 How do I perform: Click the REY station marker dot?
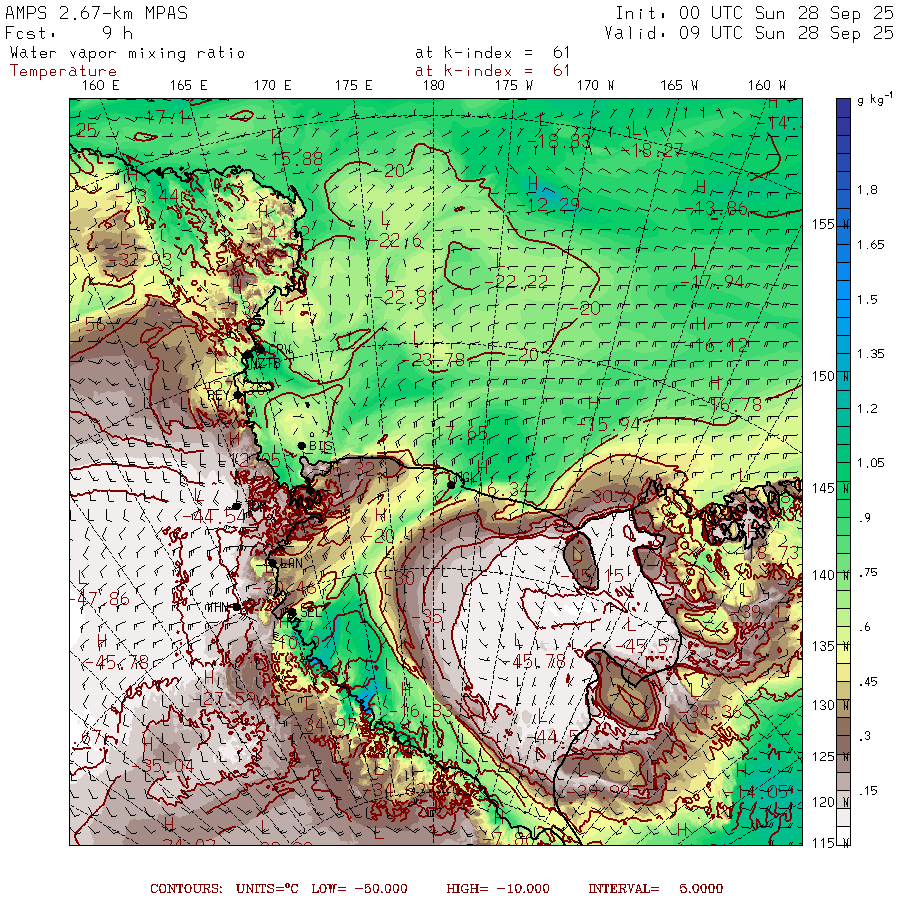(238, 395)
